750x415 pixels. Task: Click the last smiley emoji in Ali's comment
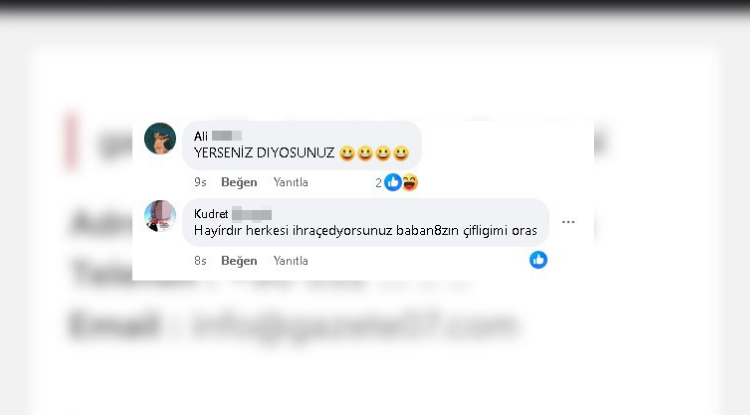[x=401, y=153]
